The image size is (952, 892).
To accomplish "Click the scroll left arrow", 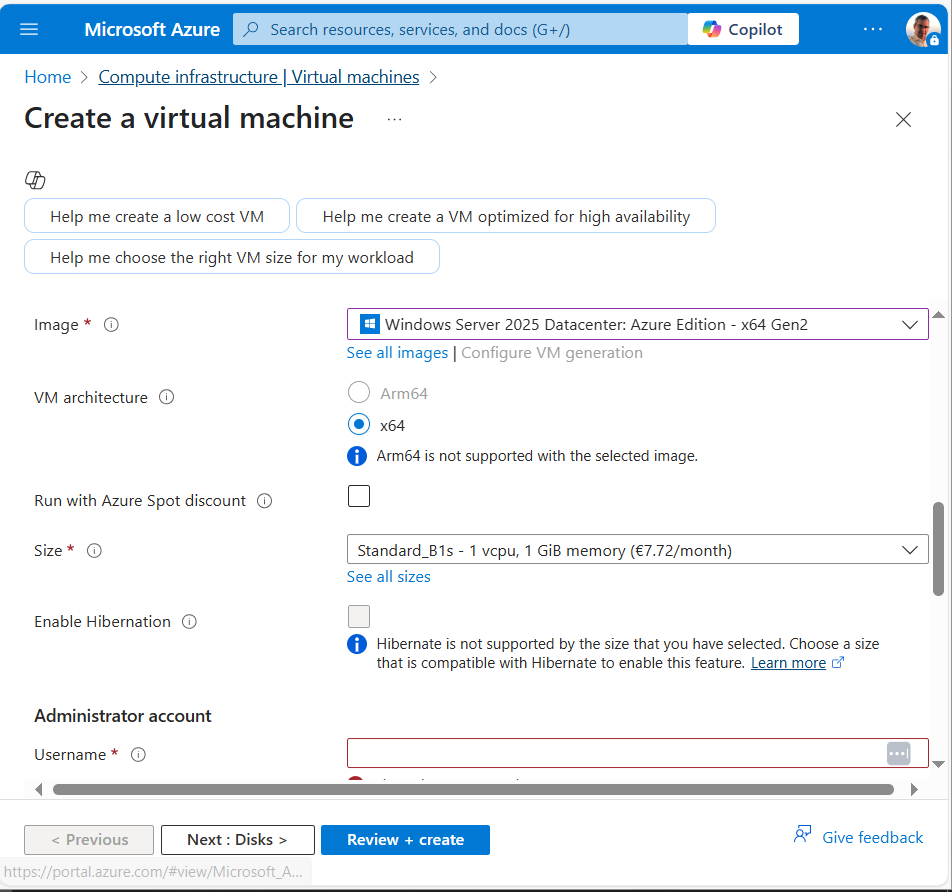I will 39,789.
